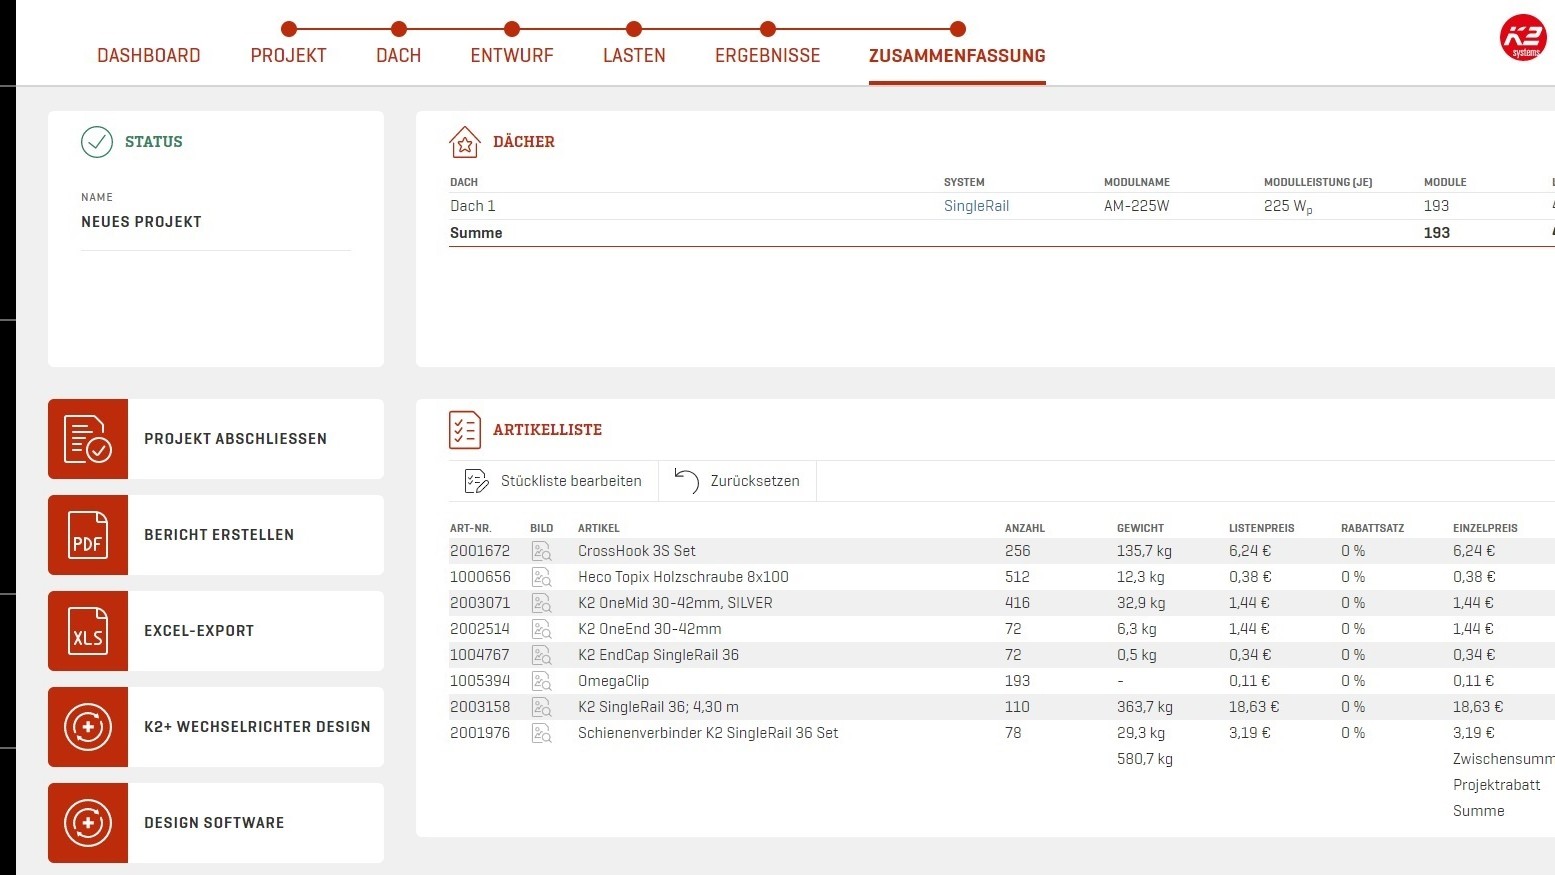Open the Entwurf step

pyautogui.click(x=512, y=56)
